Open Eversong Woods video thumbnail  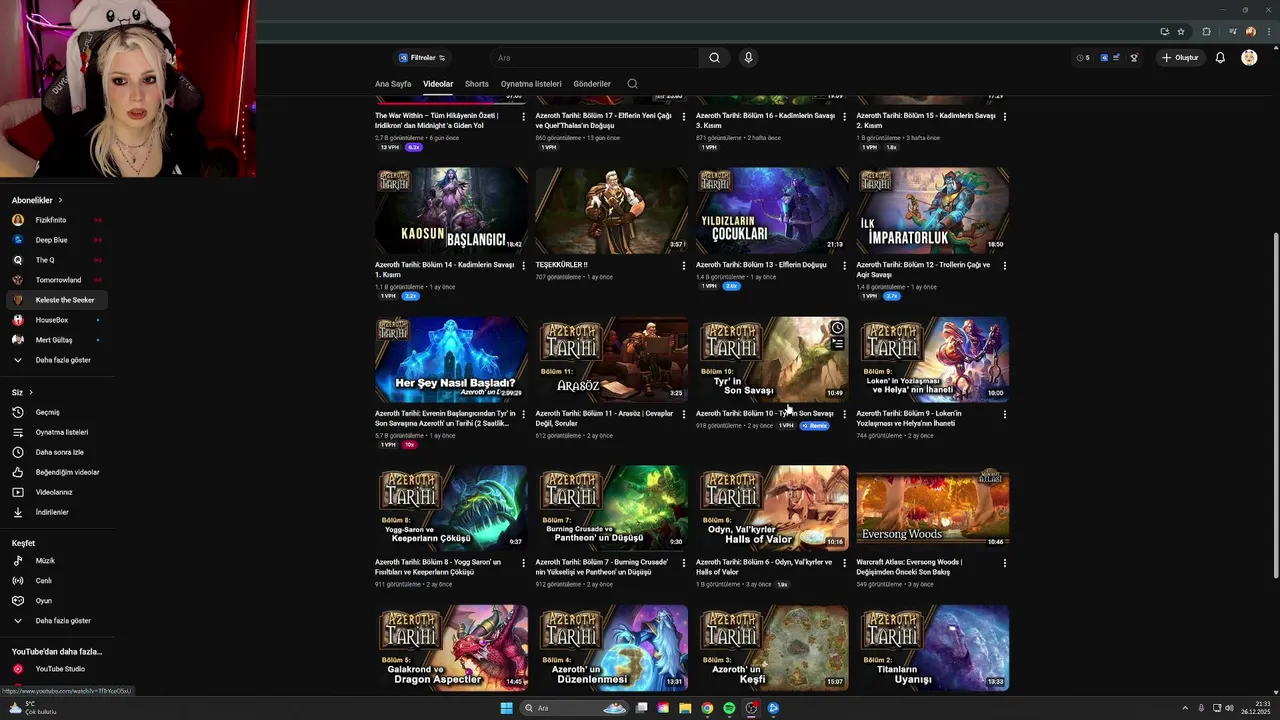[933, 508]
